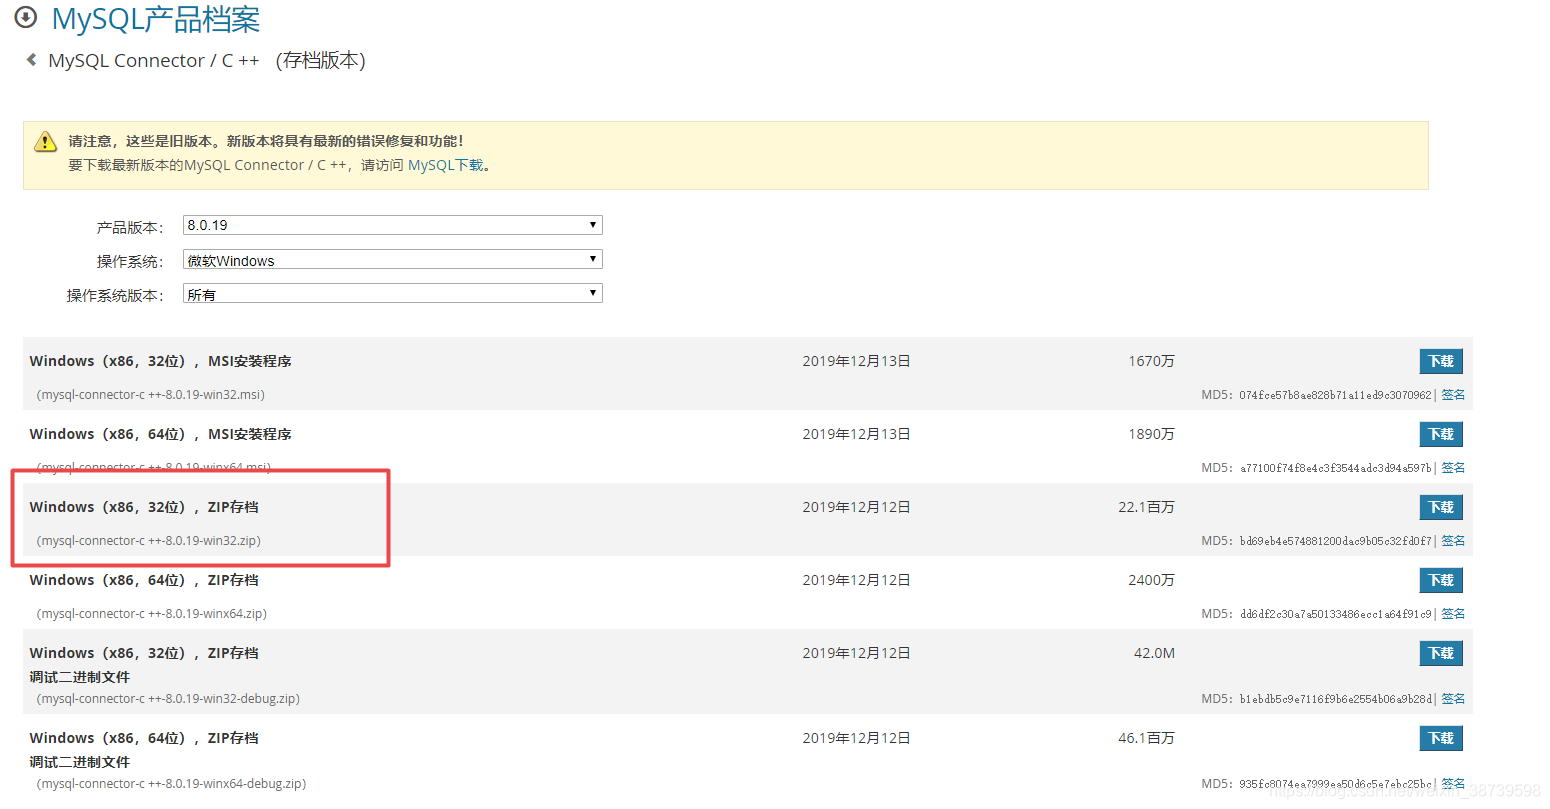
Task: Click the MD5 hash for win32.zip
Action: 1336,541
